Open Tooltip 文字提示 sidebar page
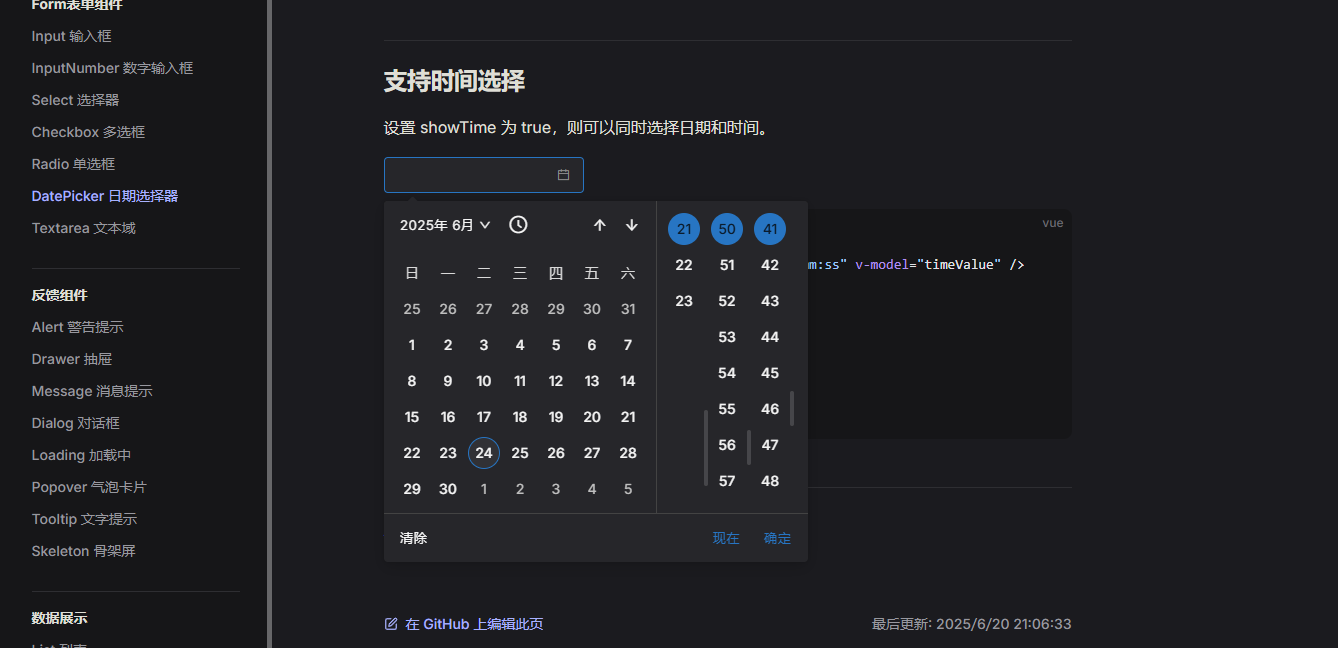The height and width of the screenshot is (648, 1338). point(84,519)
